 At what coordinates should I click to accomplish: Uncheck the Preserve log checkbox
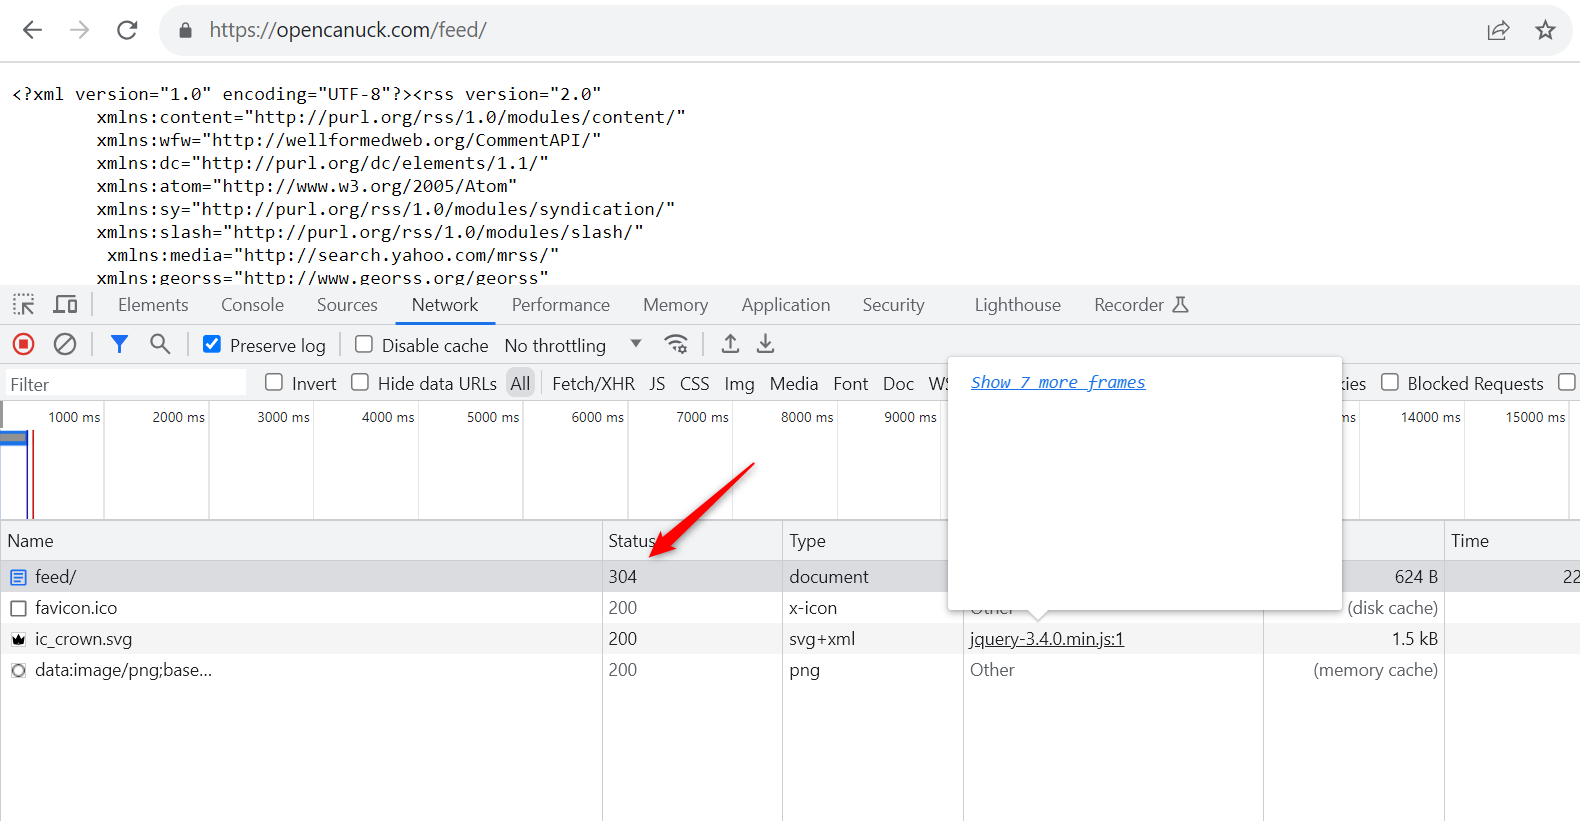pyautogui.click(x=212, y=344)
